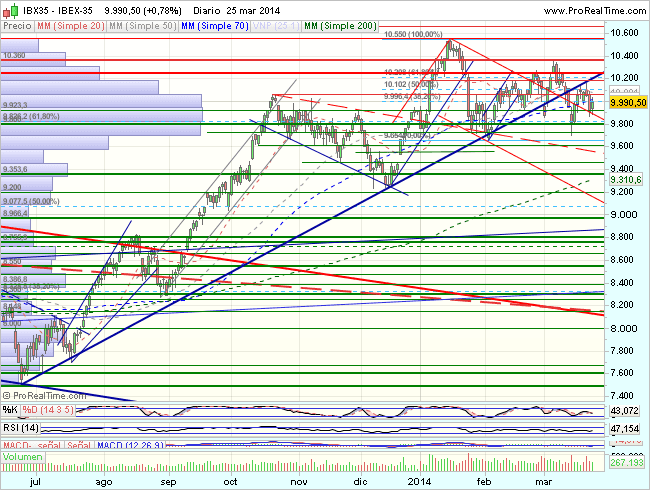Click the 9.990,50 (+0,78%) quote in header
Screen dimensions: 650x490
click(143, 11)
